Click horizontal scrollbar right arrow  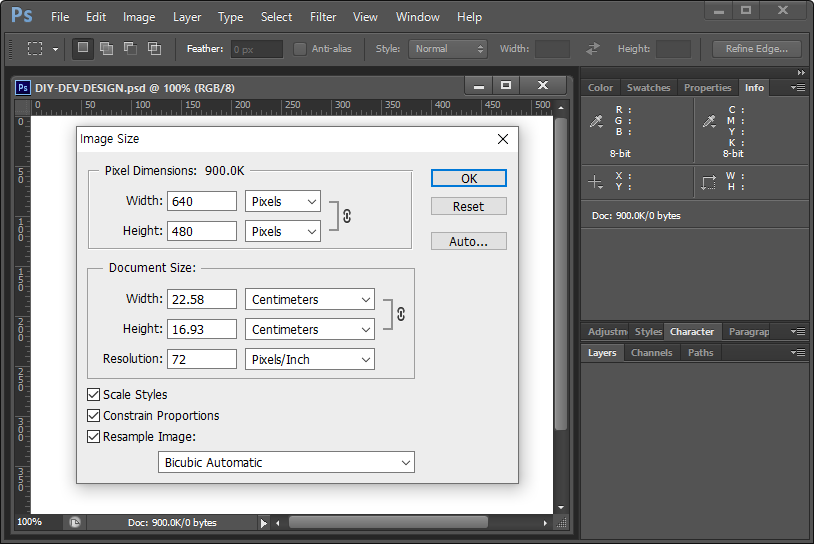point(545,523)
